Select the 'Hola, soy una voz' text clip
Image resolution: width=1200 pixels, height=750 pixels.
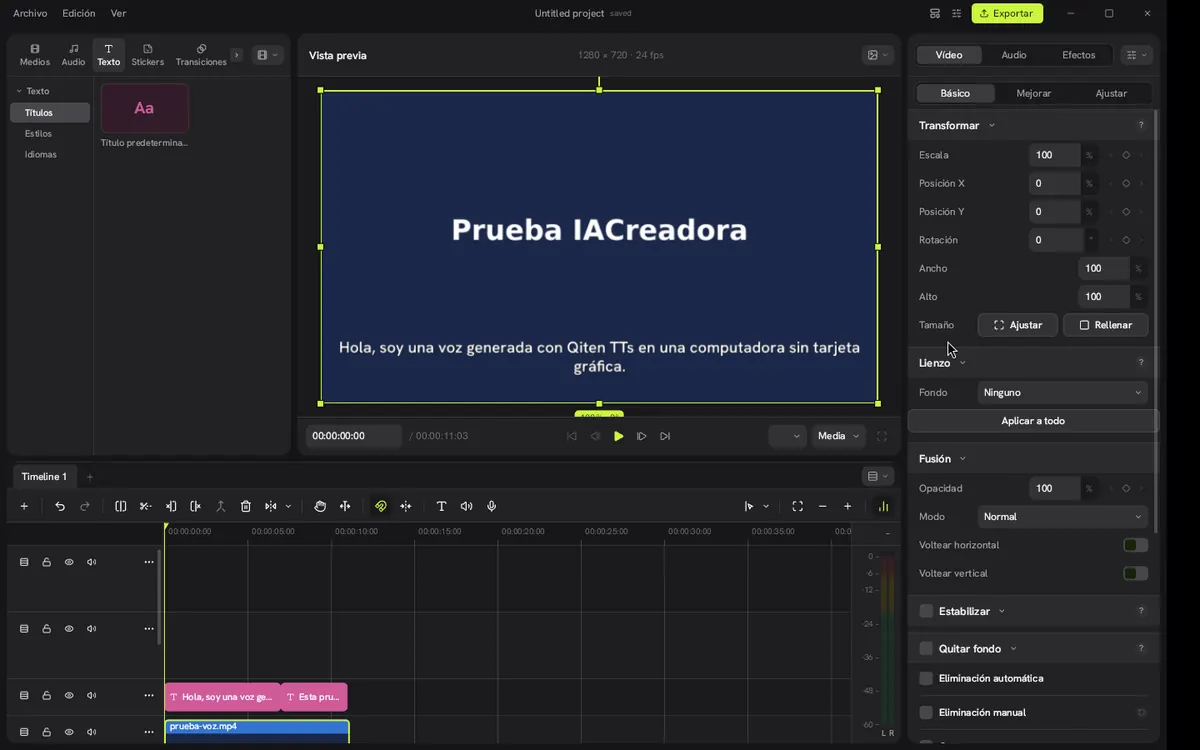(x=223, y=697)
